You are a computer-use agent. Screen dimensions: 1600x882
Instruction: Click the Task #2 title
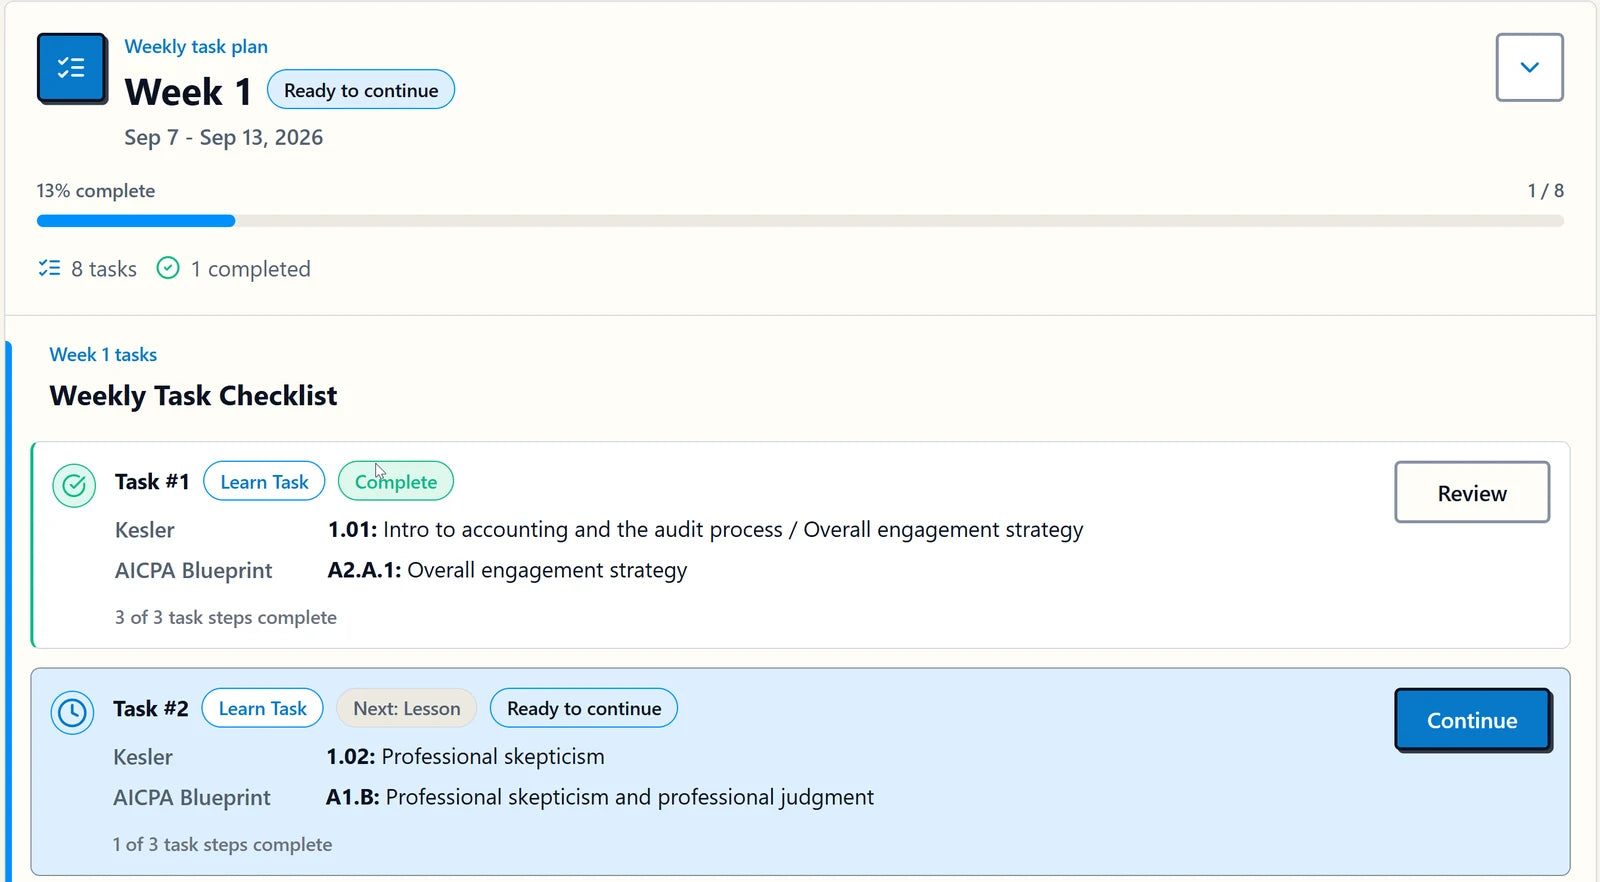click(x=150, y=709)
